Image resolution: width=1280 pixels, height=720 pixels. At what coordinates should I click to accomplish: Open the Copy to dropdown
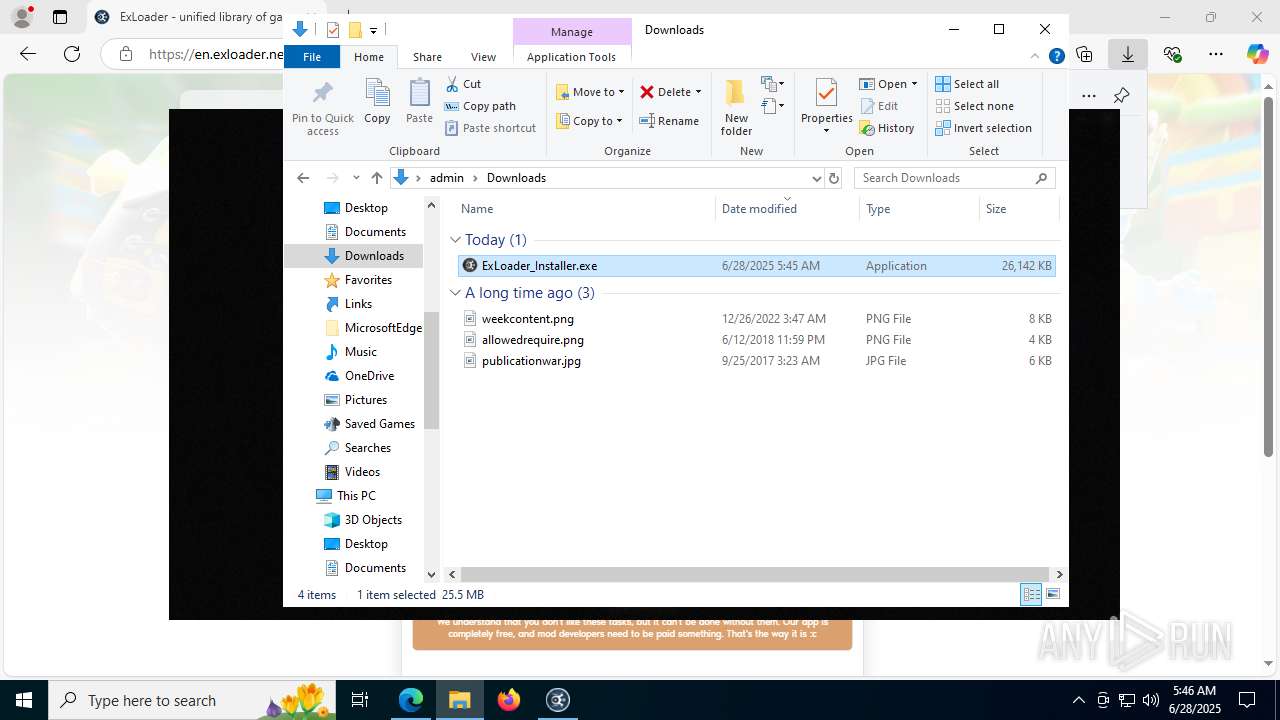pos(589,121)
